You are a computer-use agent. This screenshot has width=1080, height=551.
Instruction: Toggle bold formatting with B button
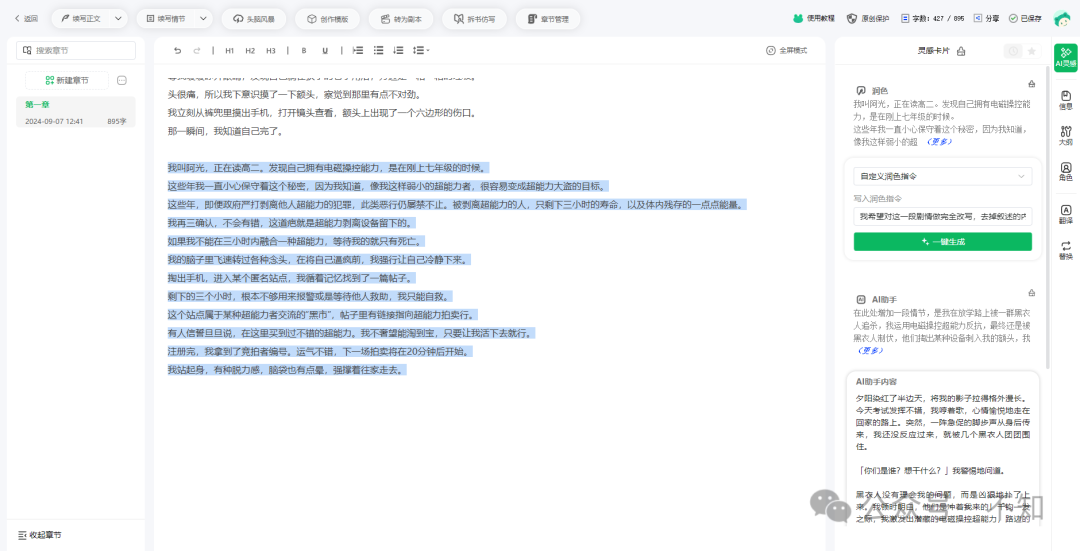303,50
